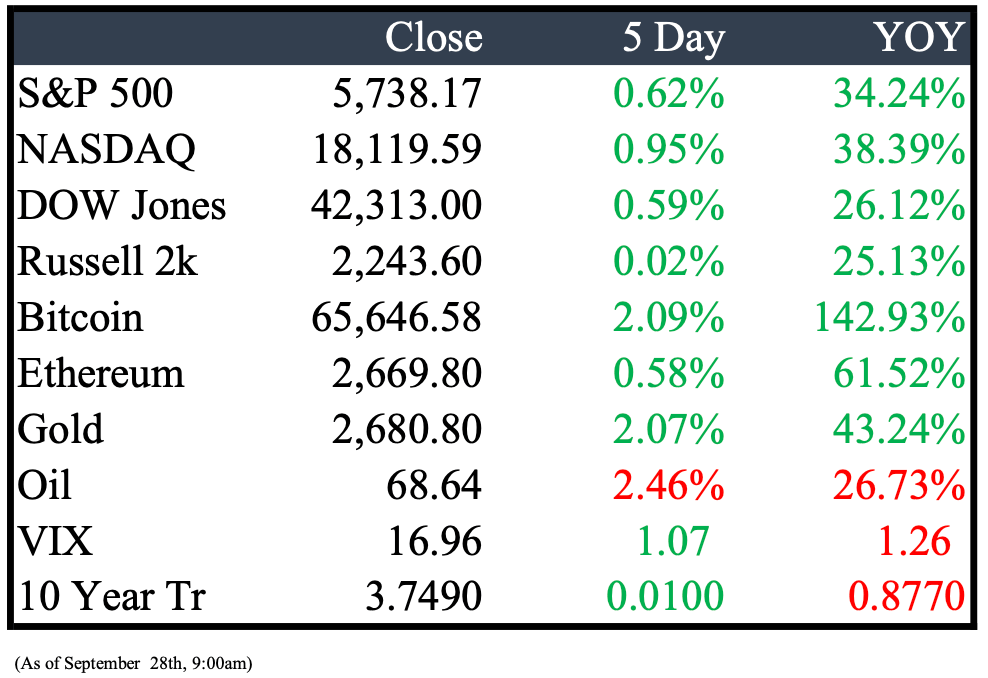Click the S&P 500 YOY value 34.24%
This screenshot has height=678, width=988.
899,93
